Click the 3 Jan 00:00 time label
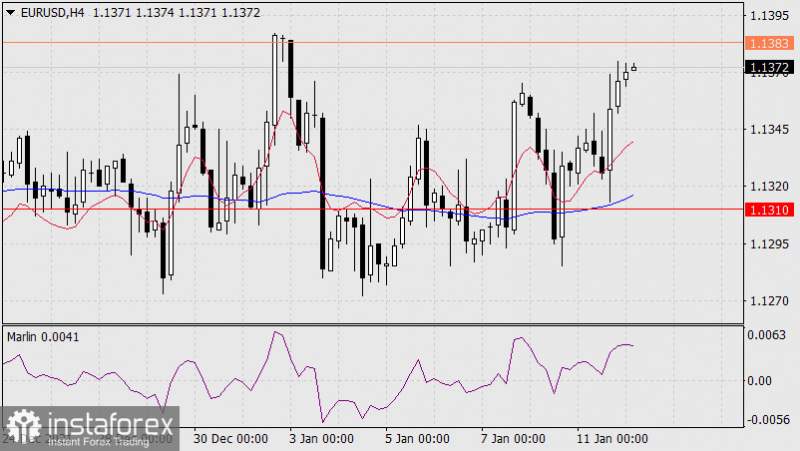Screen dimensions: 800x451 tap(321, 439)
